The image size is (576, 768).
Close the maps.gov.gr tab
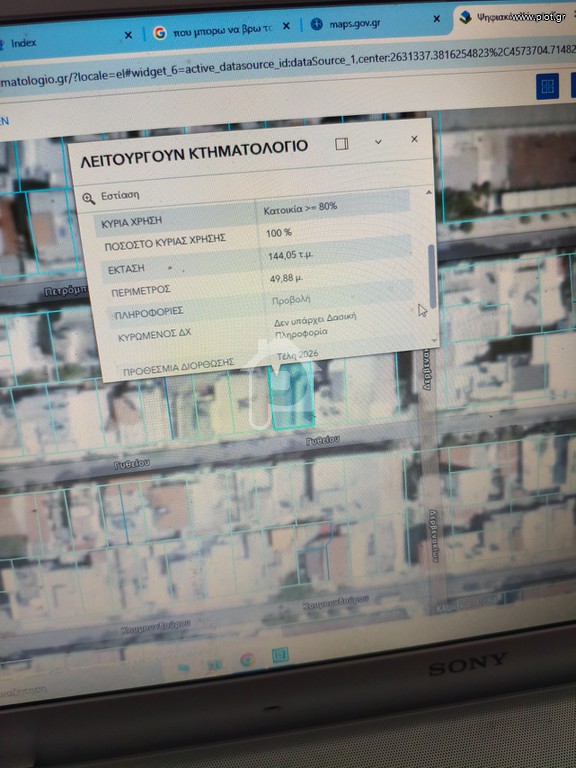point(436,19)
